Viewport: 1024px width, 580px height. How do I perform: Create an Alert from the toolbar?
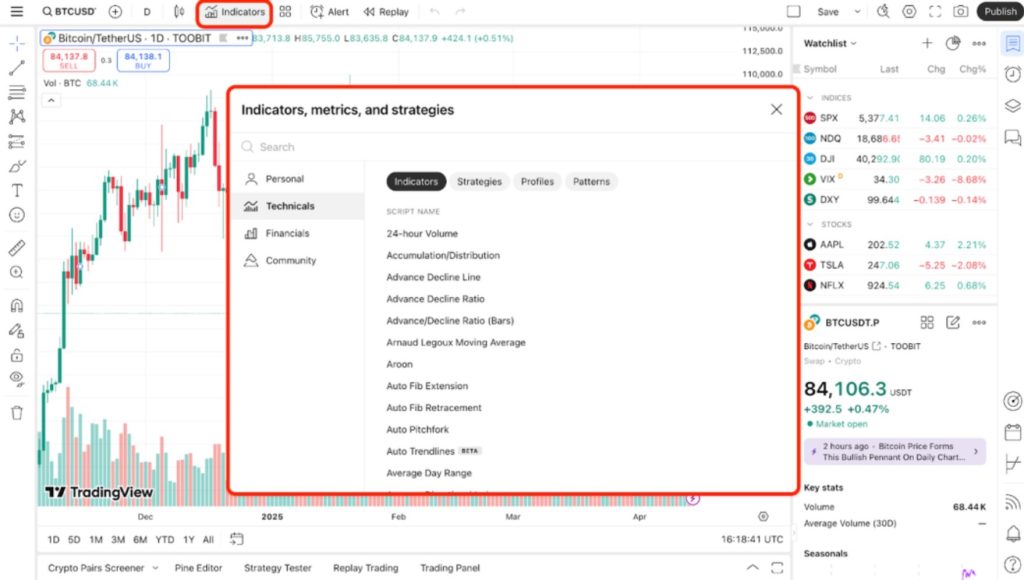tap(329, 12)
